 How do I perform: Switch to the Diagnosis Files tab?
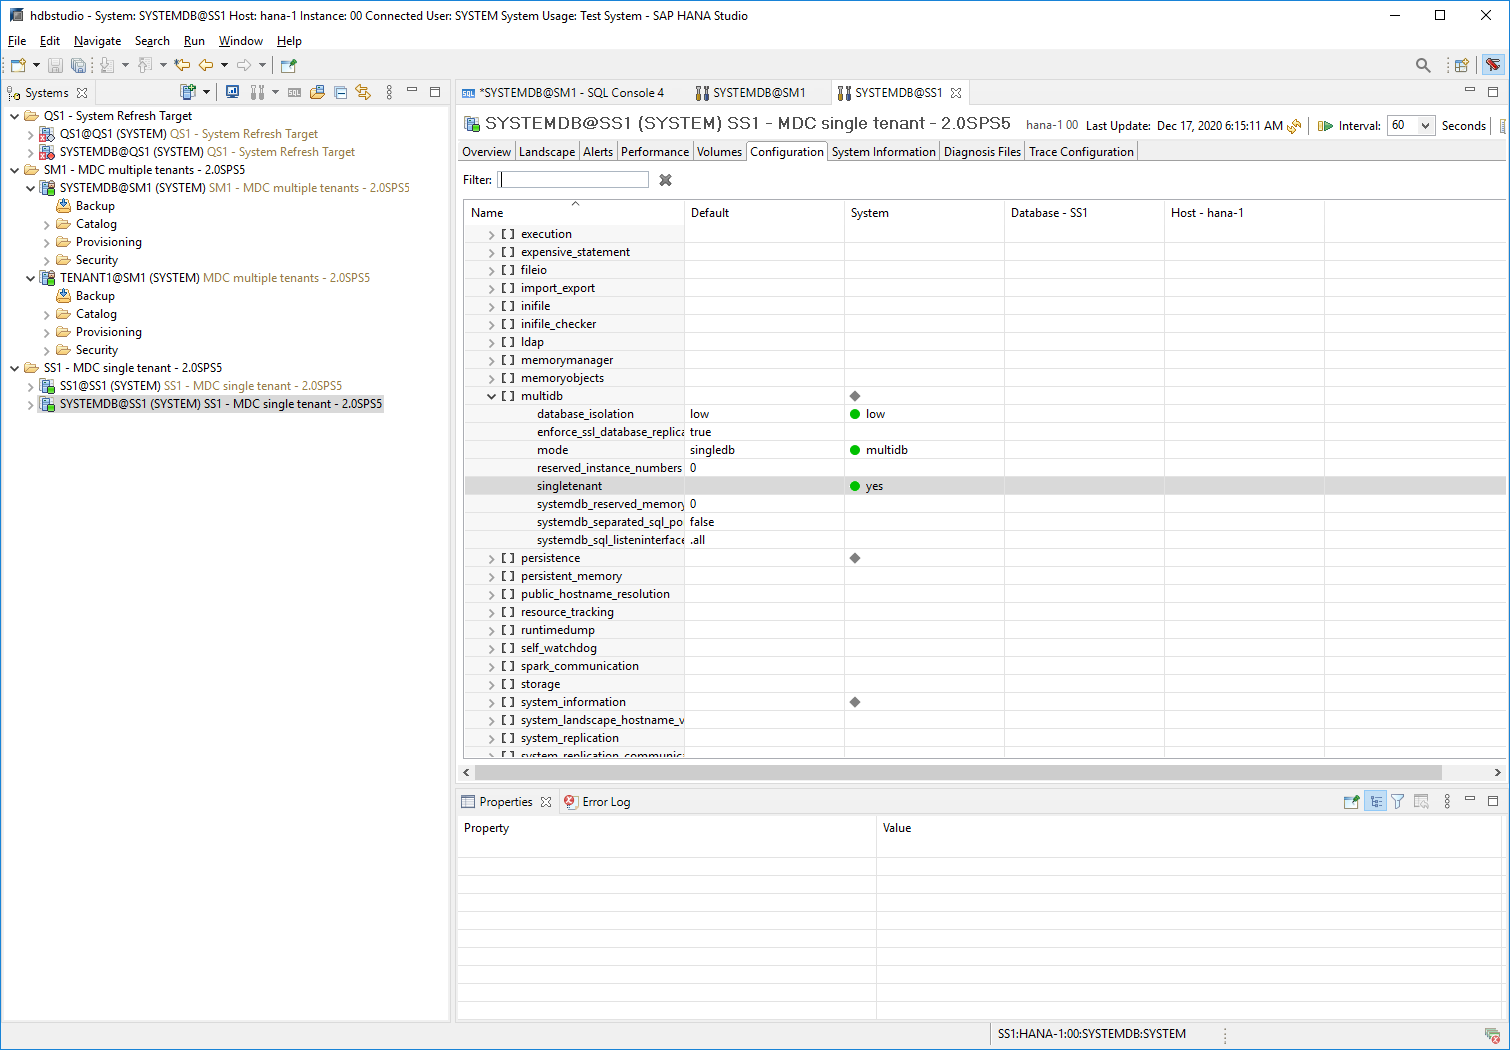pyautogui.click(x=982, y=152)
